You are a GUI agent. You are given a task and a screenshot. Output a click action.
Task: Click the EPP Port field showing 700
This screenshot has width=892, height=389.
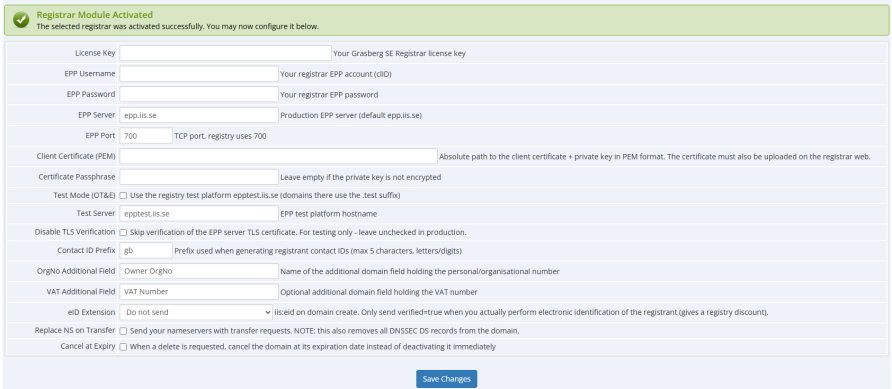[146, 136]
